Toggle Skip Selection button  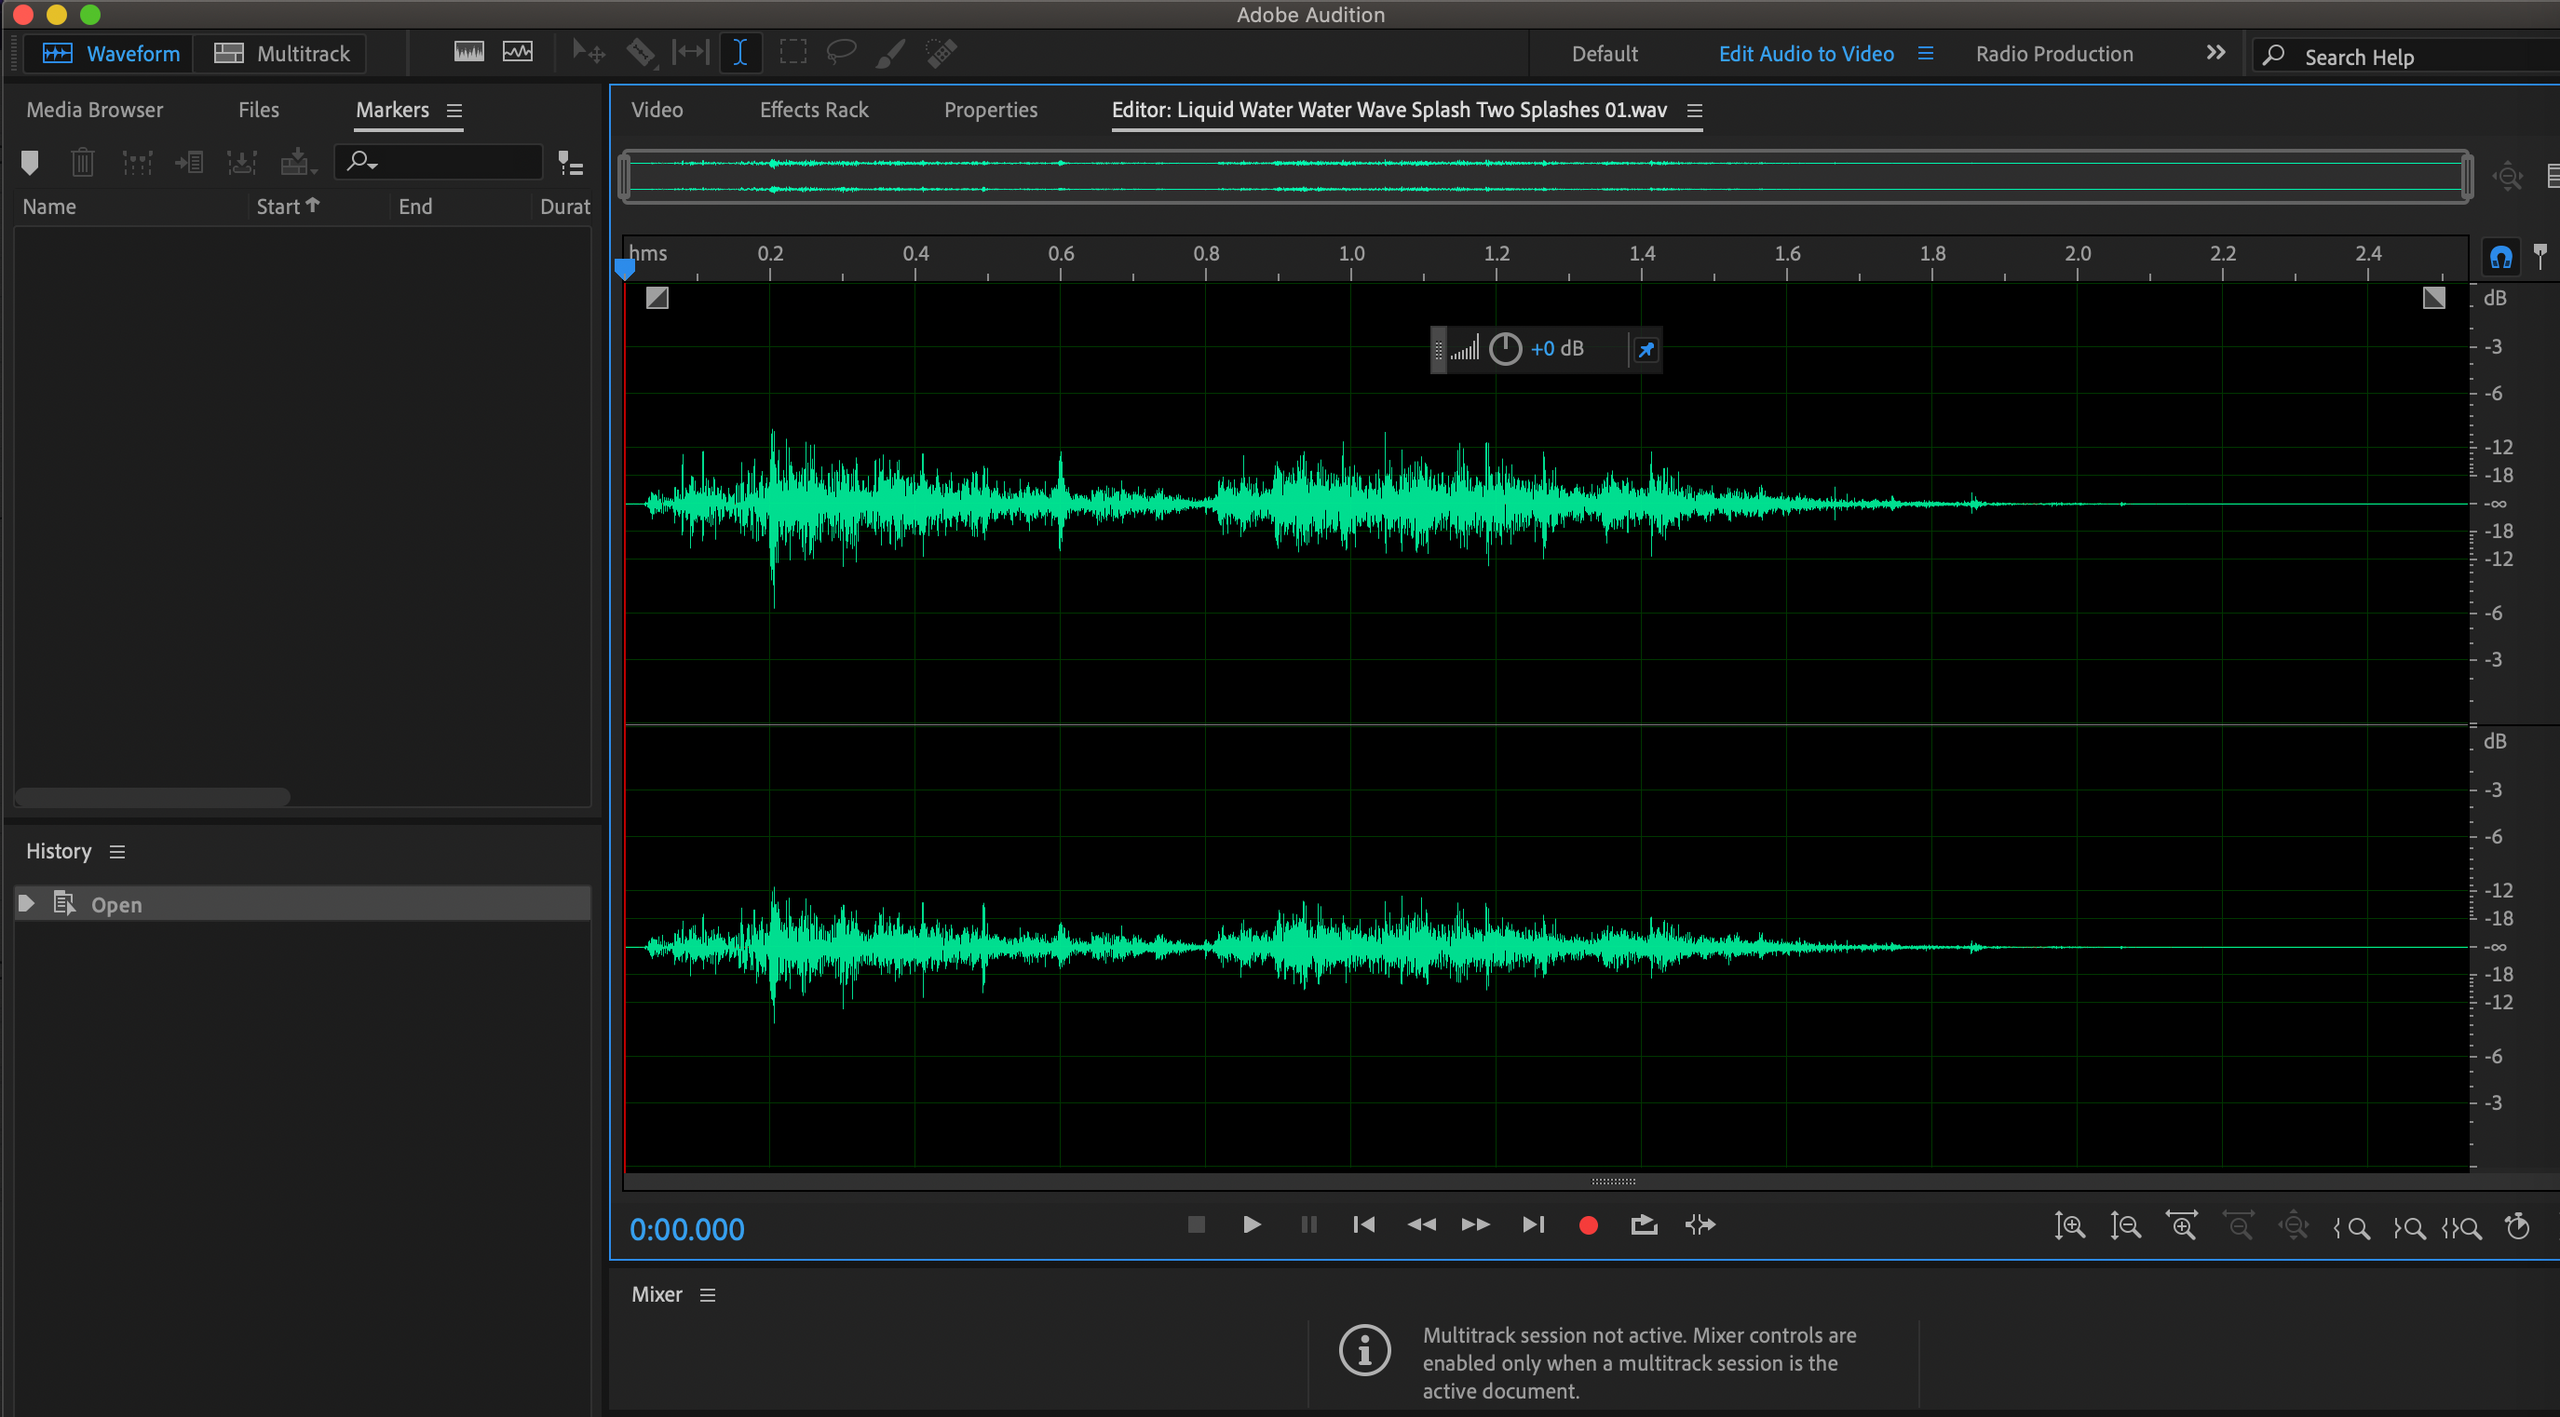tap(1700, 1225)
